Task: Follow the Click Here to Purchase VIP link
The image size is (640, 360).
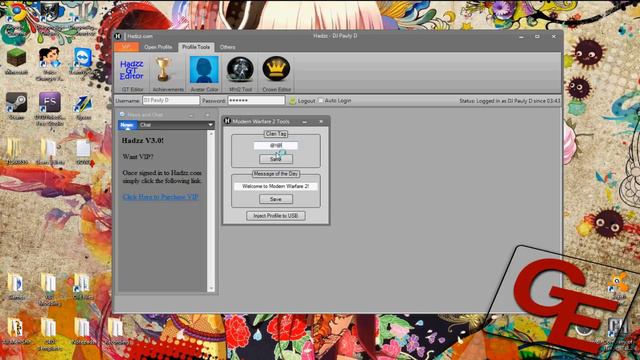Action: click(x=160, y=197)
